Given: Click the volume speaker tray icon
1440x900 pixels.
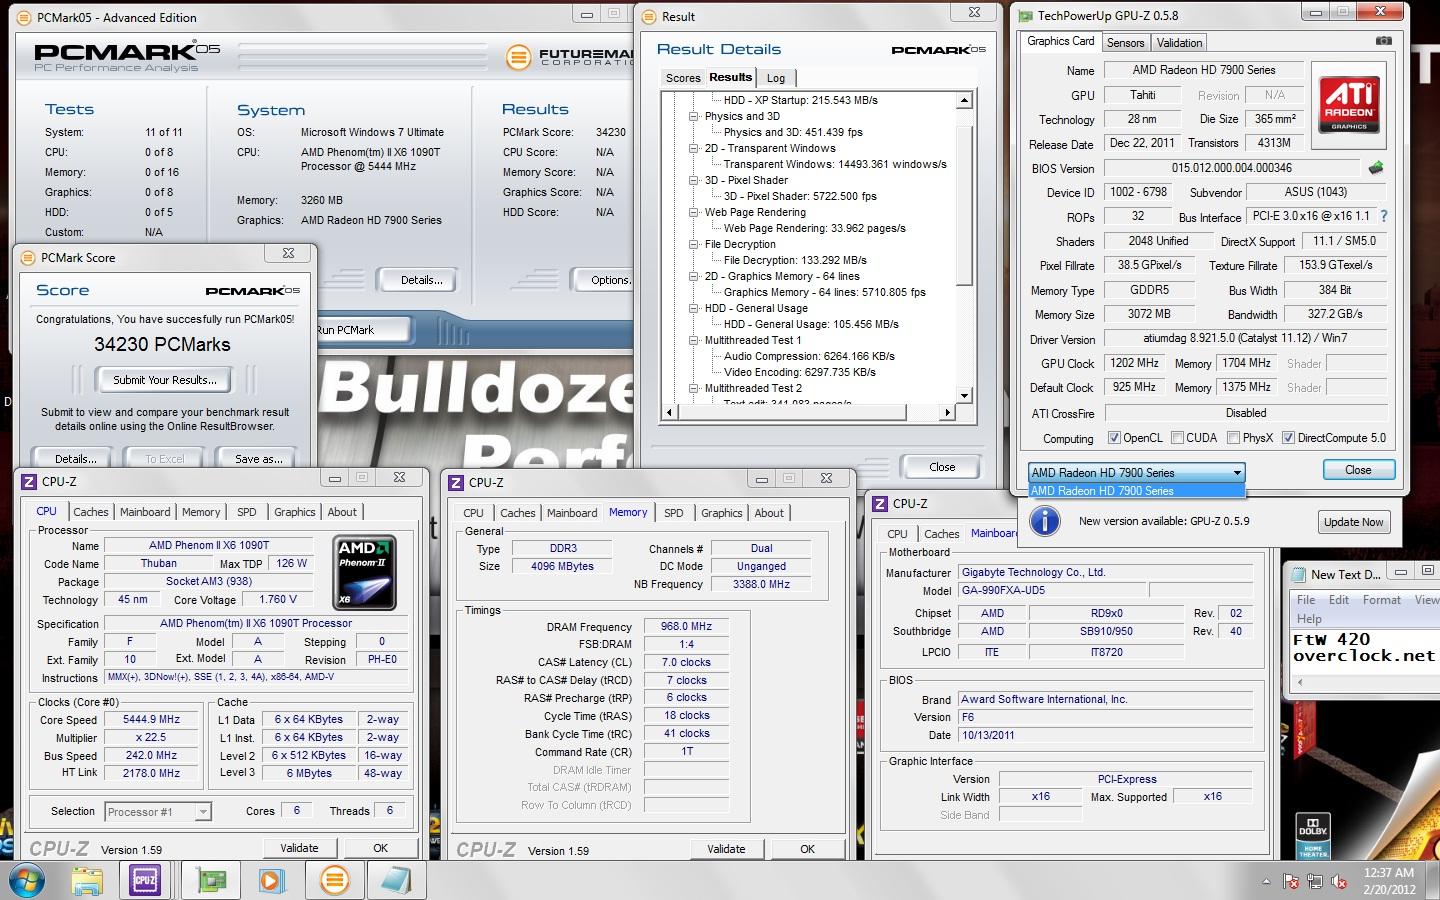Looking at the screenshot, I should click(x=1337, y=882).
